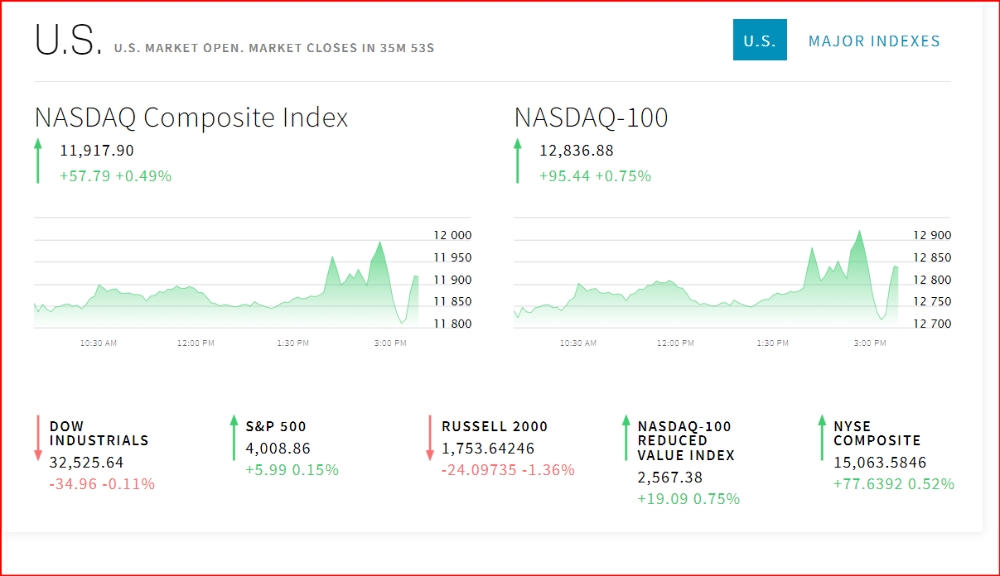The image size is (1000, 576).
Task: Select the change +95.44 +0.75%
Action: (x=595, y=176)
